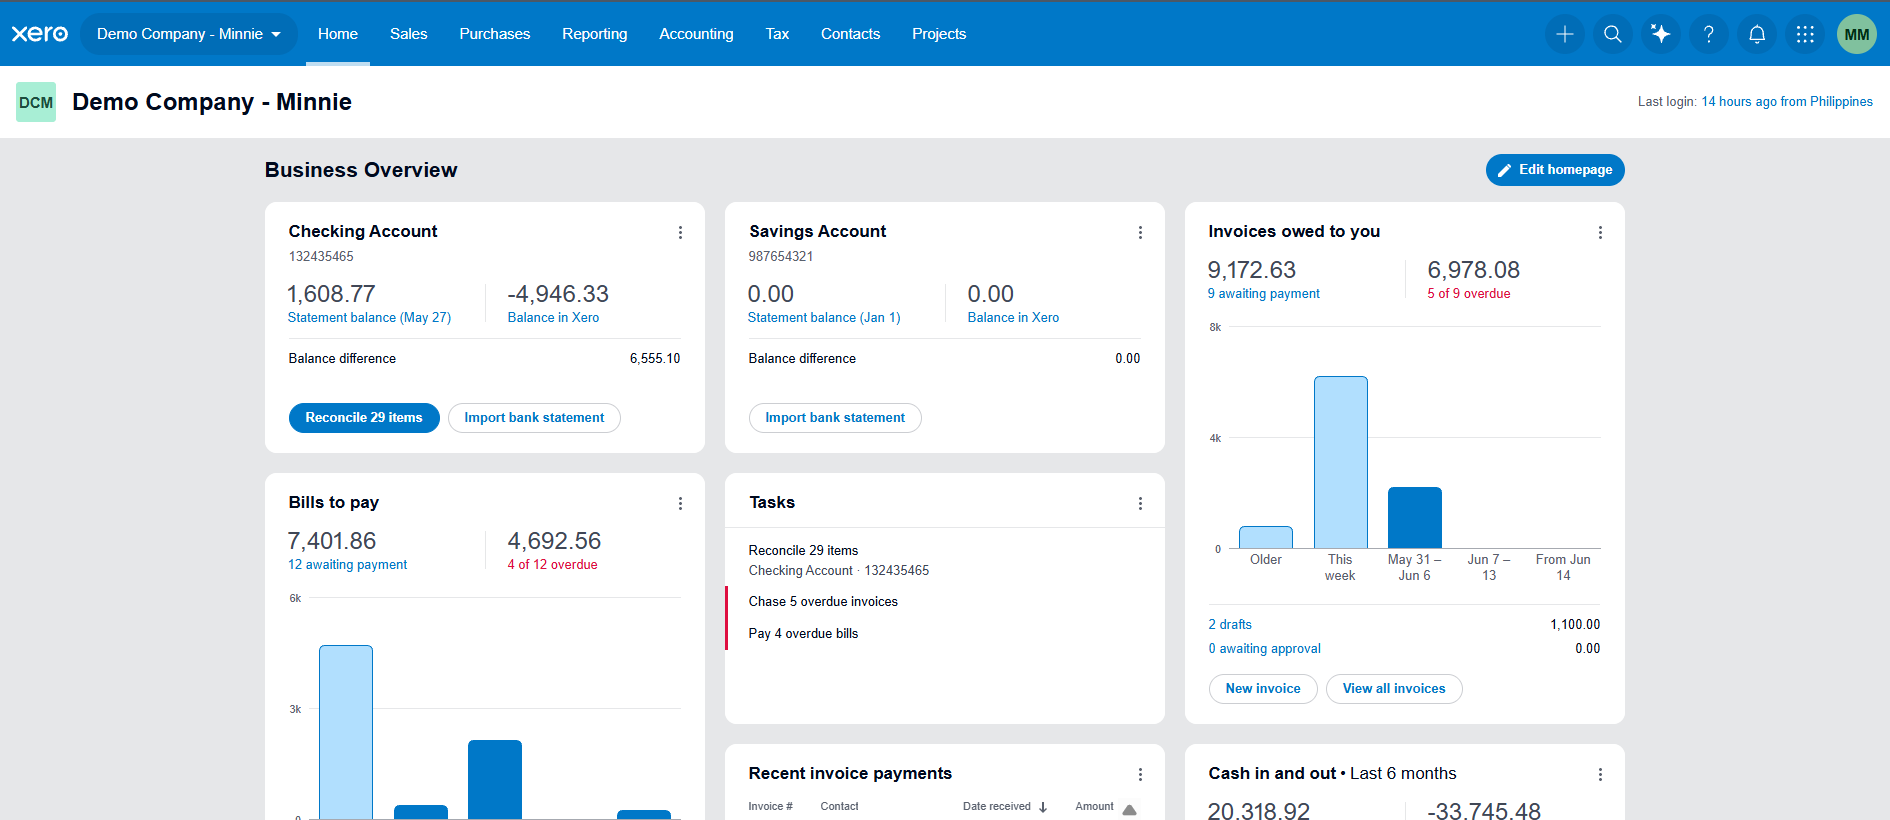Open the create new plus menu
1890x820 pixels.
click(x=1564, y=34)
